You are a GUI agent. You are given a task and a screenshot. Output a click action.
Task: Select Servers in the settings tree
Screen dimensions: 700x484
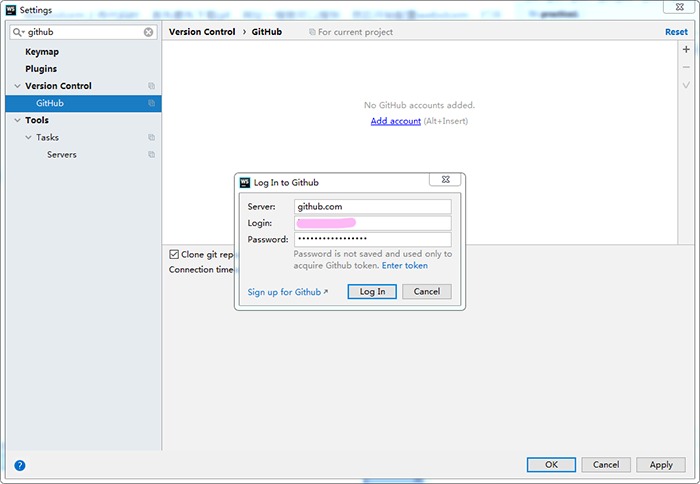point(61,154)
